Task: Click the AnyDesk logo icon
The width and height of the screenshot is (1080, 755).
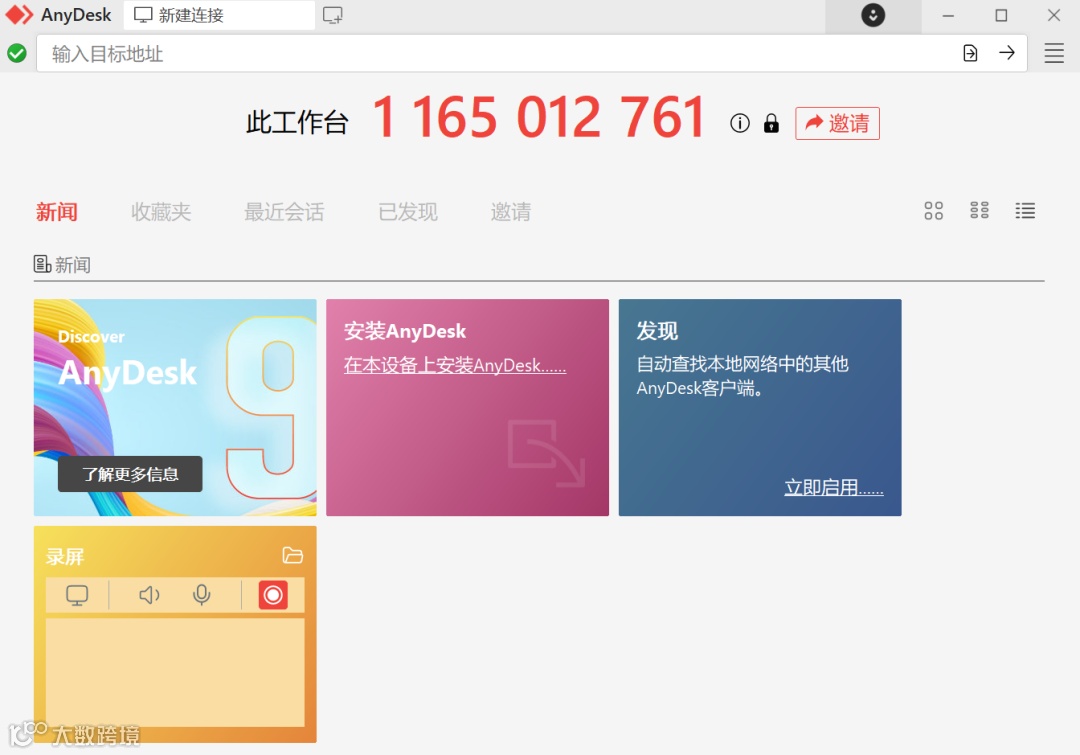Action: click(x=19, y=14)
